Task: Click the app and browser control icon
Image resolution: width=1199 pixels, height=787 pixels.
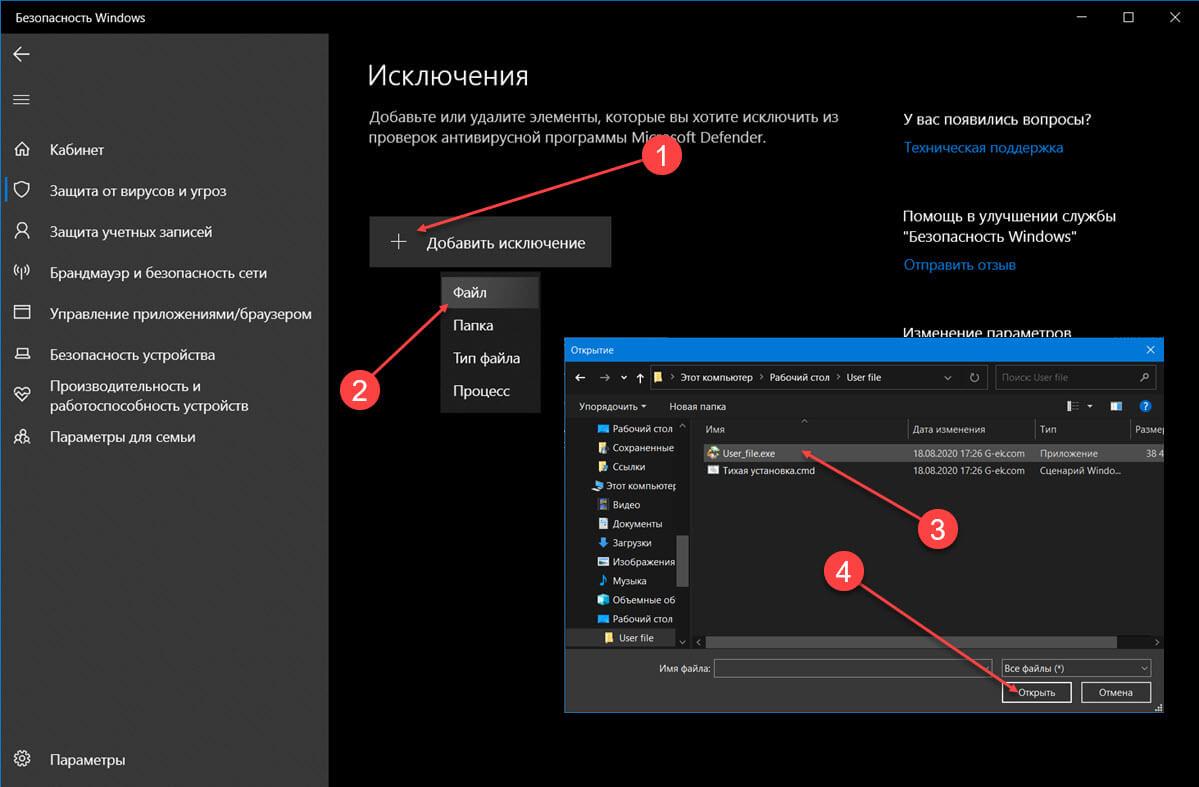Action: [x=22, y=313]
